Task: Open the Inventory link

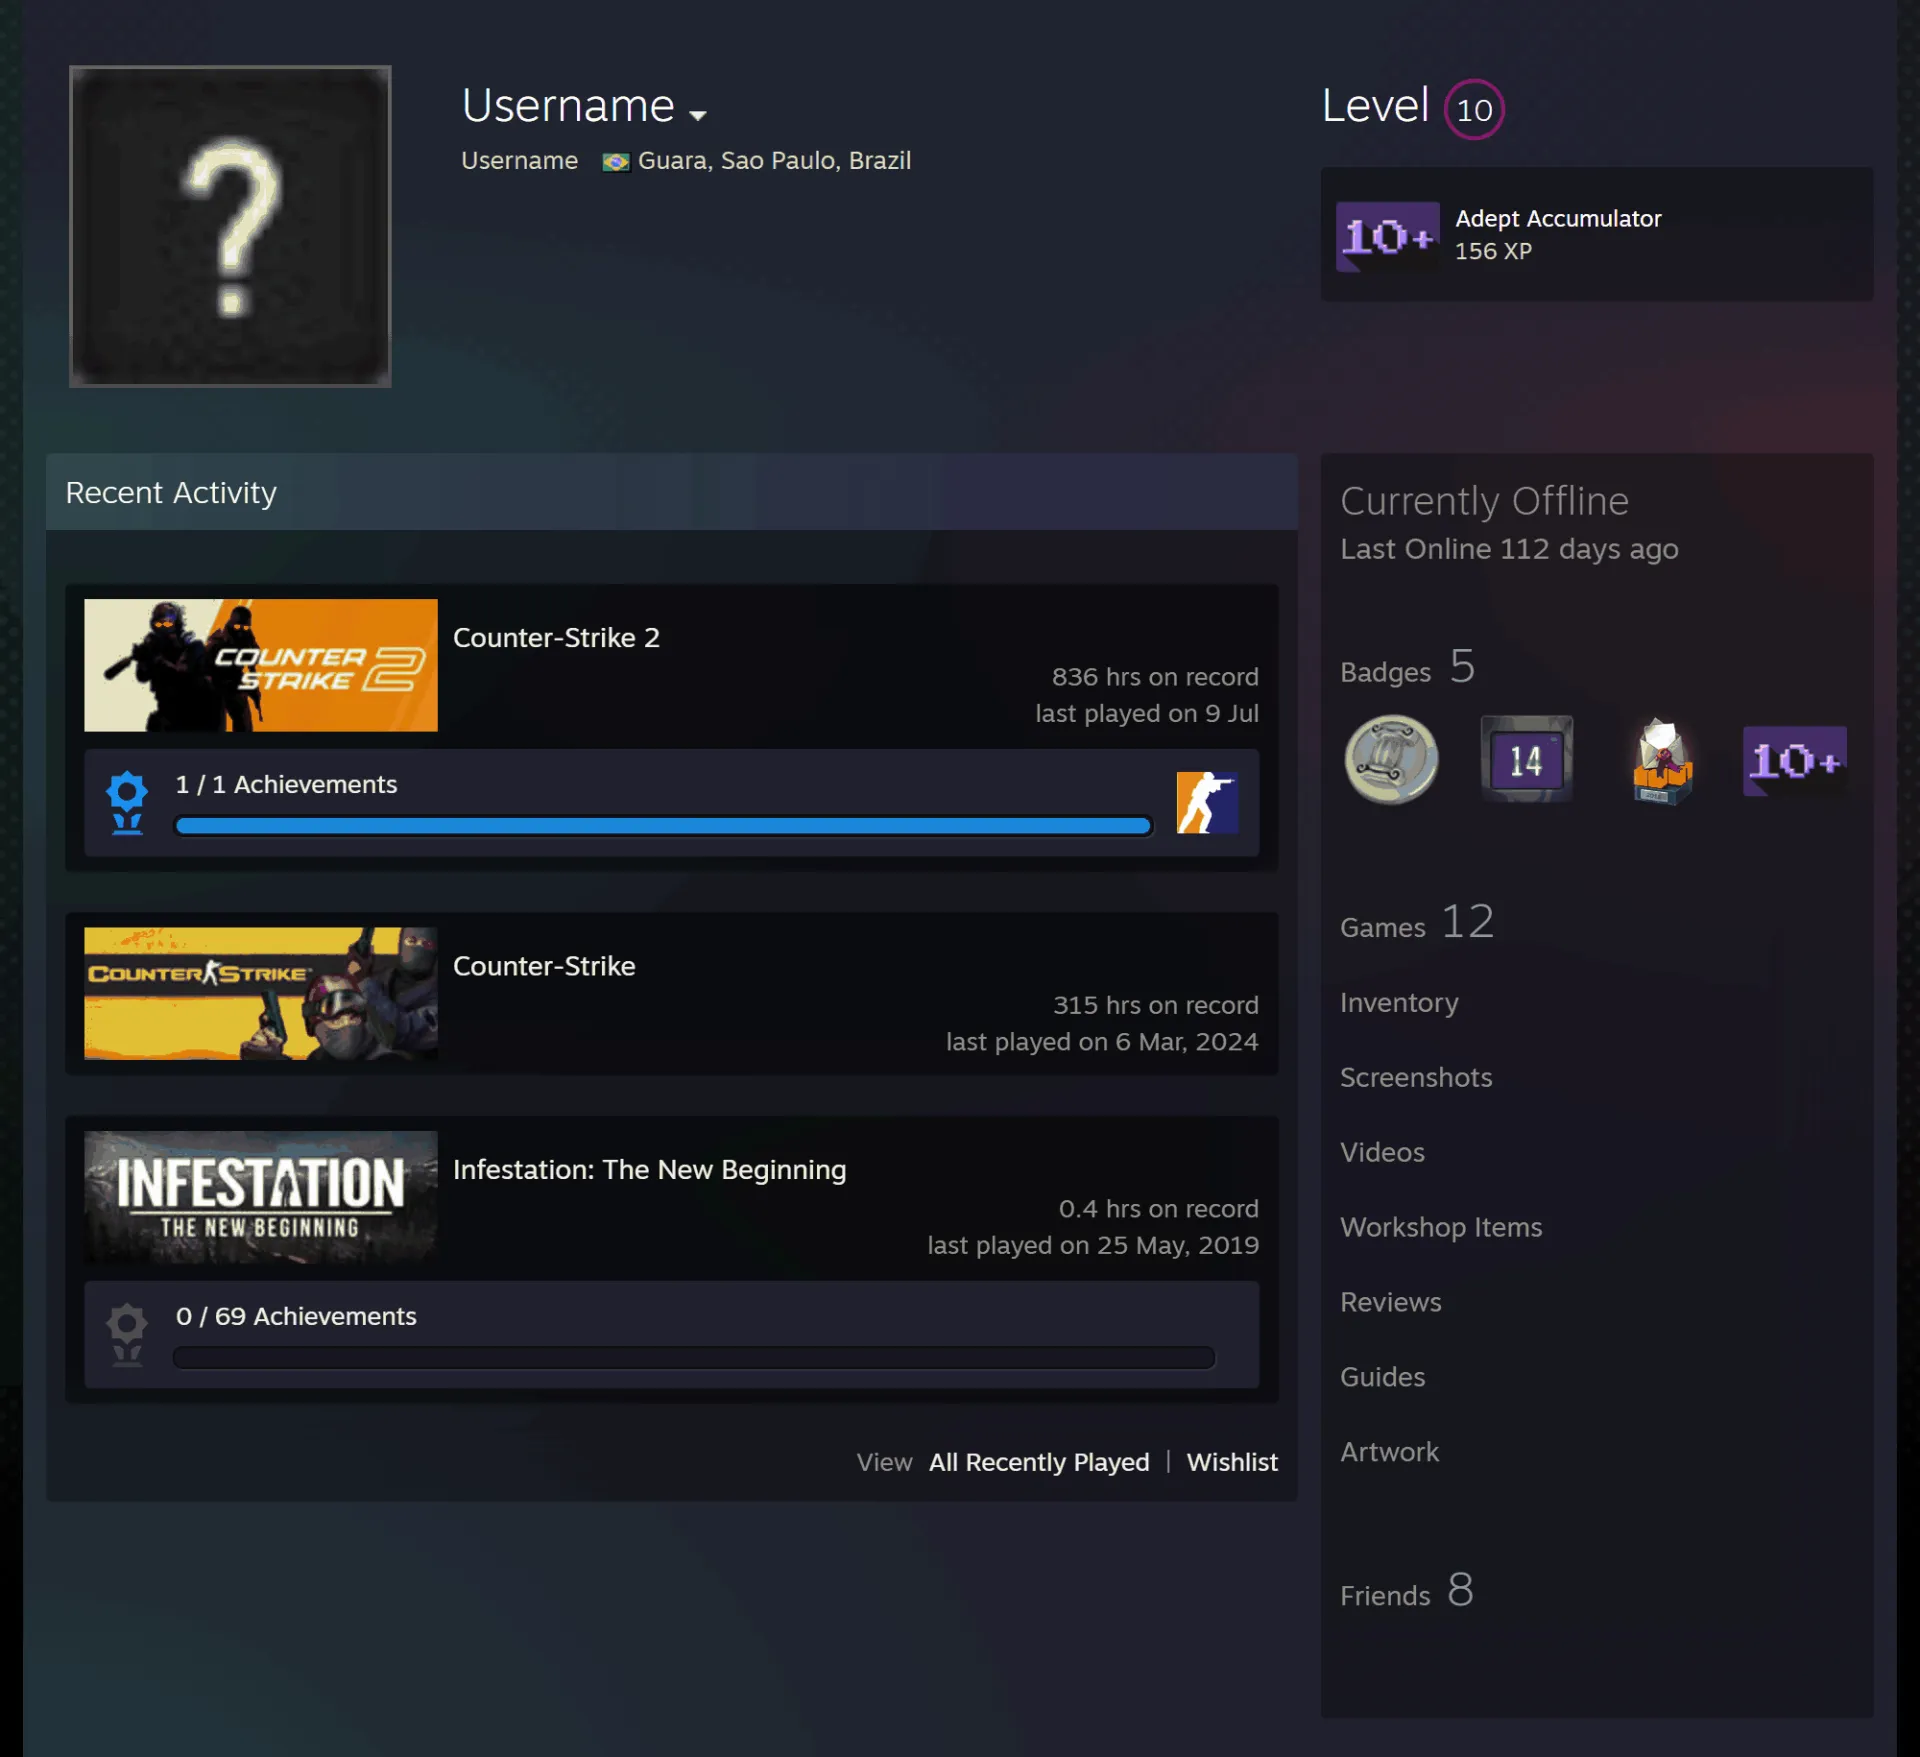Action: (x=1399, y=1002)
